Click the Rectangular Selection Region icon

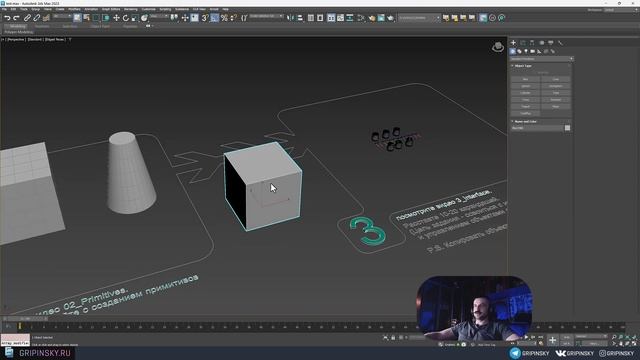pos(96,18)
